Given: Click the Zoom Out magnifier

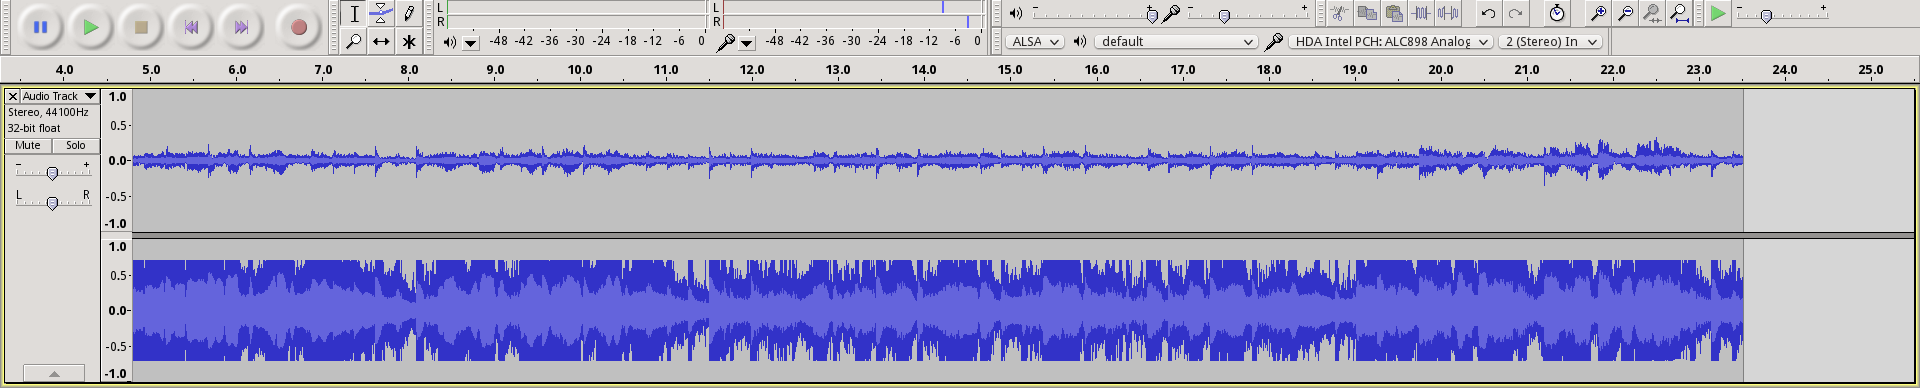Looking at the screenshot, I should click(x=1625, y=13).
